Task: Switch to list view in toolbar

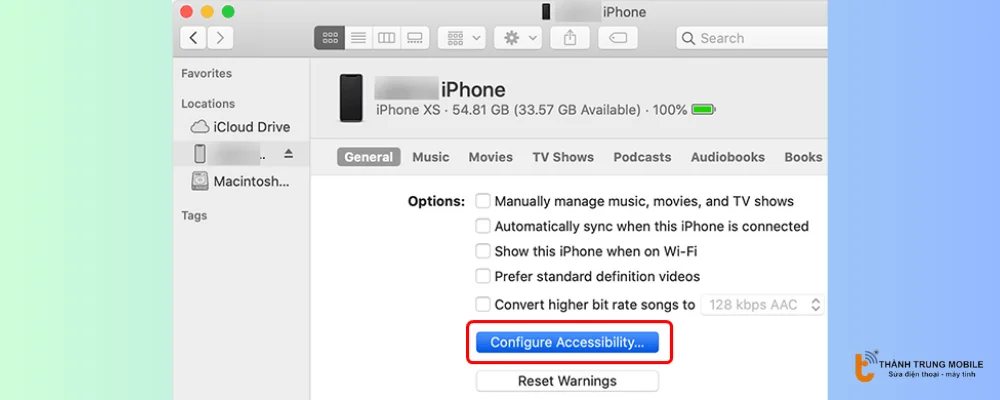Action: pos(358,38)
